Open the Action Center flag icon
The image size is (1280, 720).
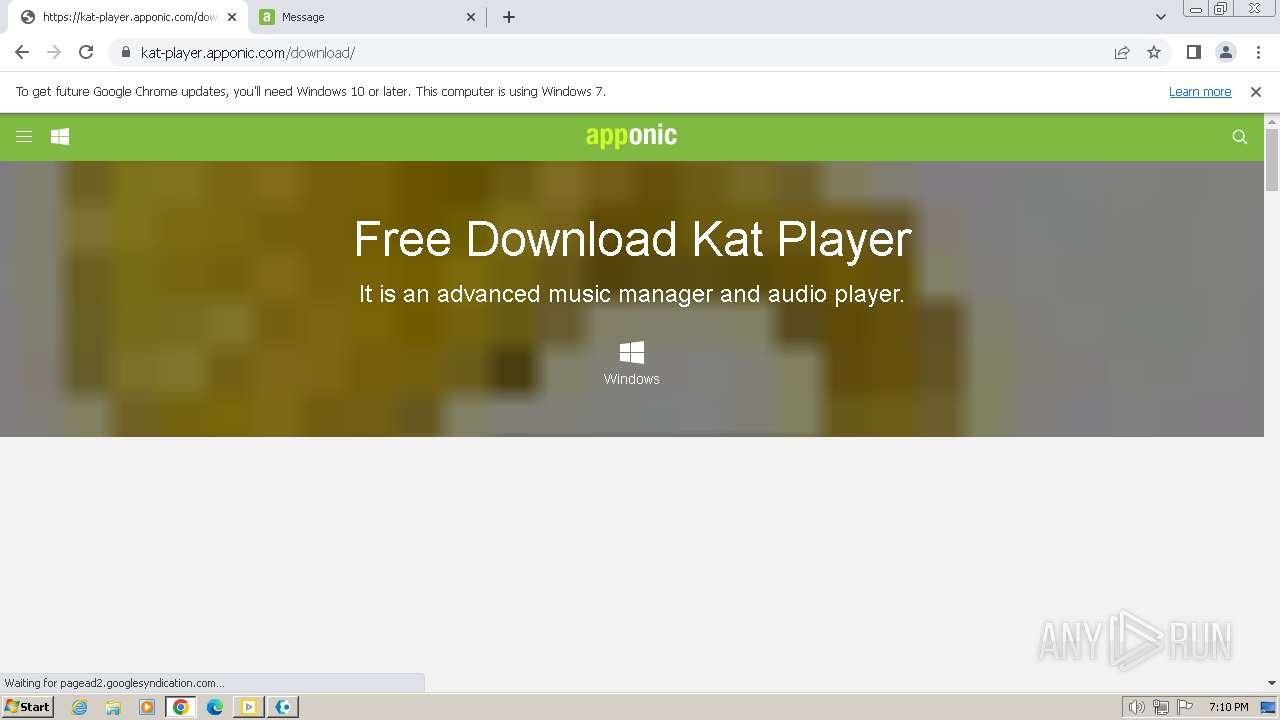click(x=1185, y=707)
